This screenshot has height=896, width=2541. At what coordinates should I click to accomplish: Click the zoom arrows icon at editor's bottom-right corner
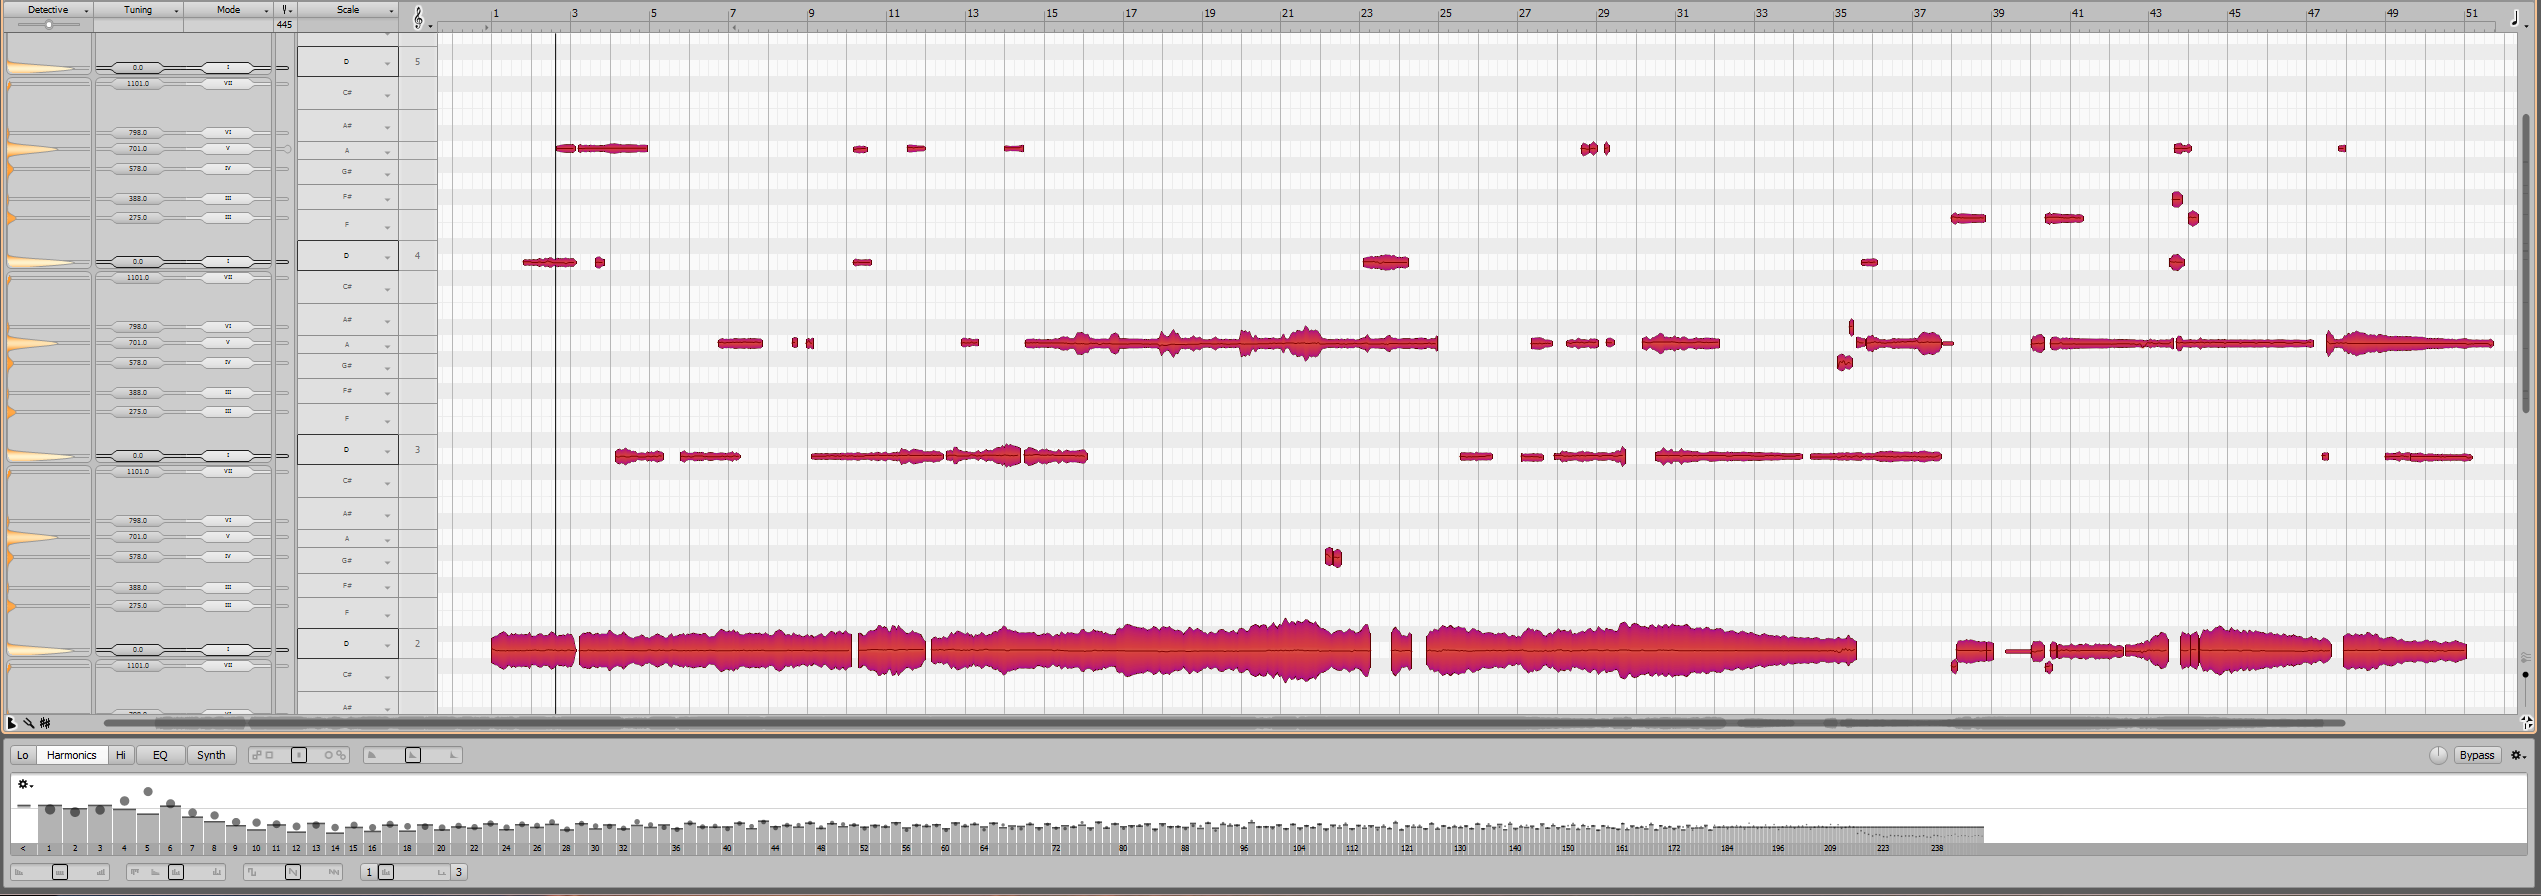coord(2527,722)
